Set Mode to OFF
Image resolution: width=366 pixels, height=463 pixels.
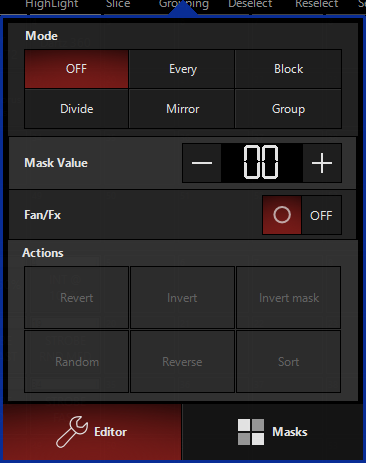point(76,69)
